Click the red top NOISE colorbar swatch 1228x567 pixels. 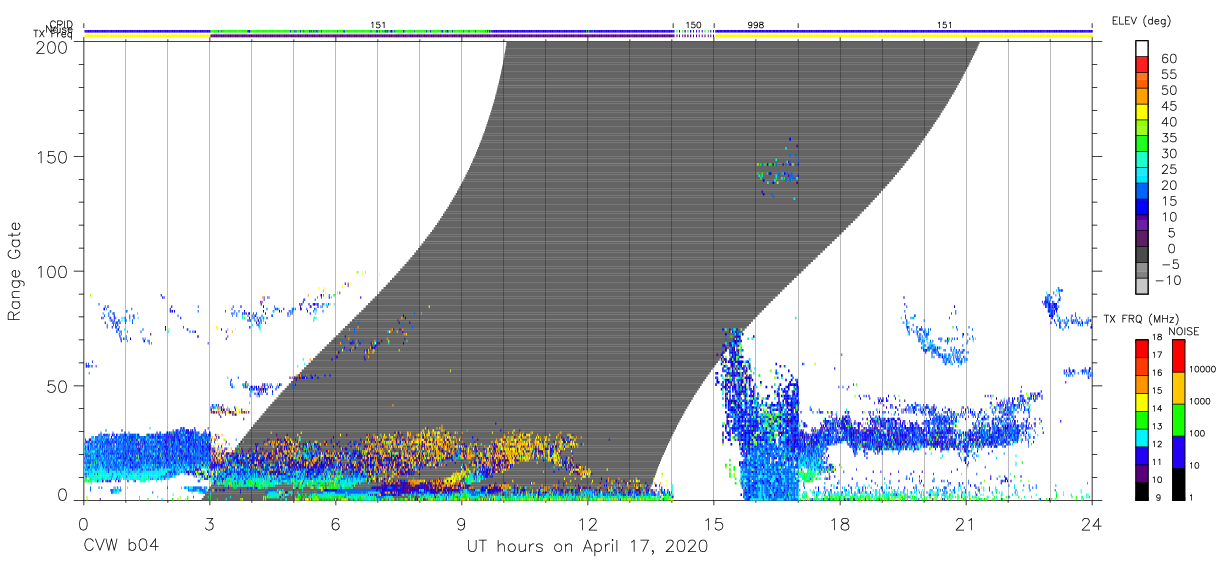[1178, 355]
